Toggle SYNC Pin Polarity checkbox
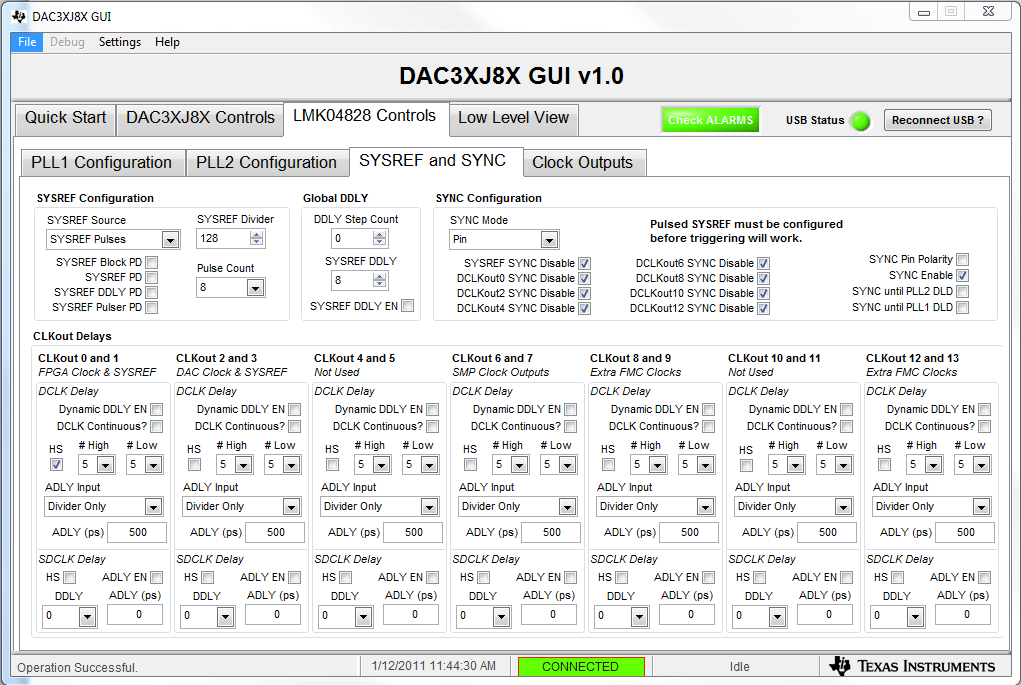Viewport: 1021px width, 685px height. tap(962, 259)
